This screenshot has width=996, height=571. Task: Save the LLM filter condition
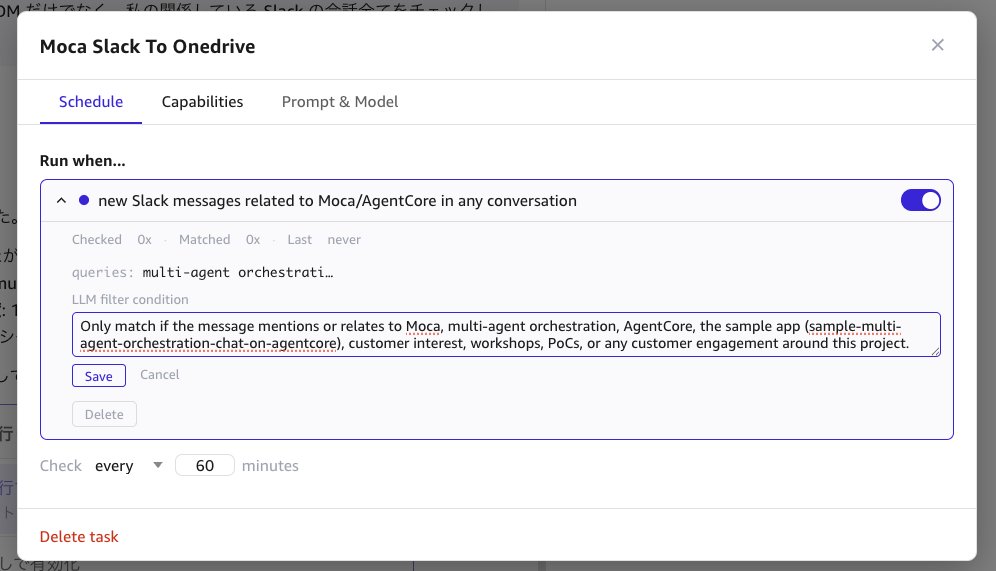98,376
